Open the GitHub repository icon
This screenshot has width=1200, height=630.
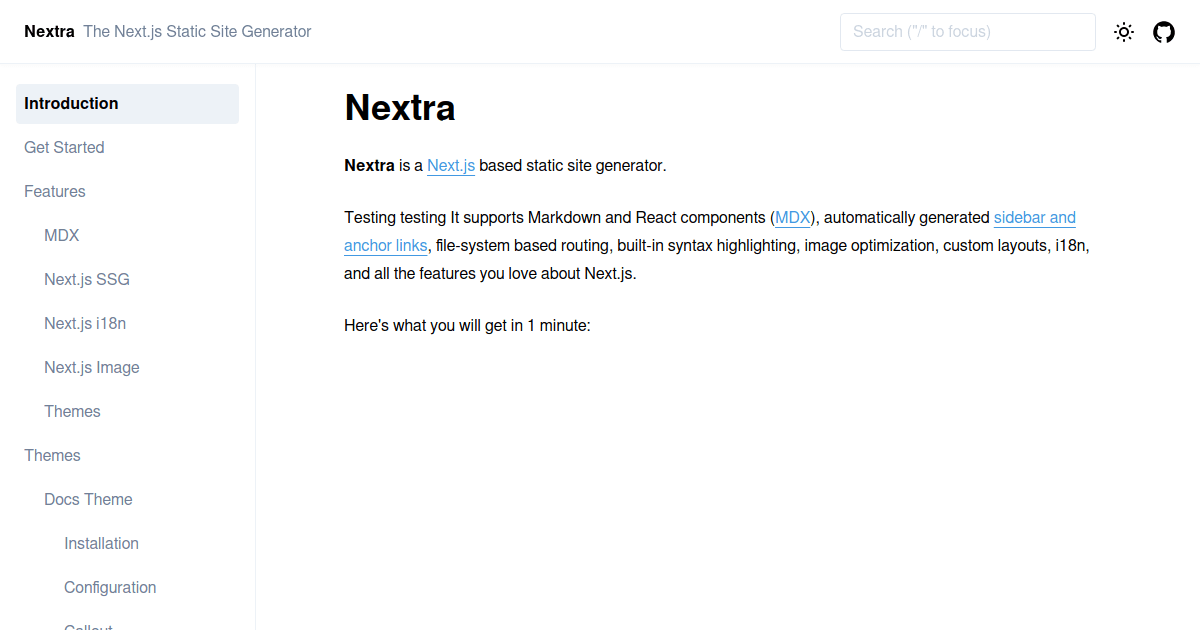click(1163, 31)
